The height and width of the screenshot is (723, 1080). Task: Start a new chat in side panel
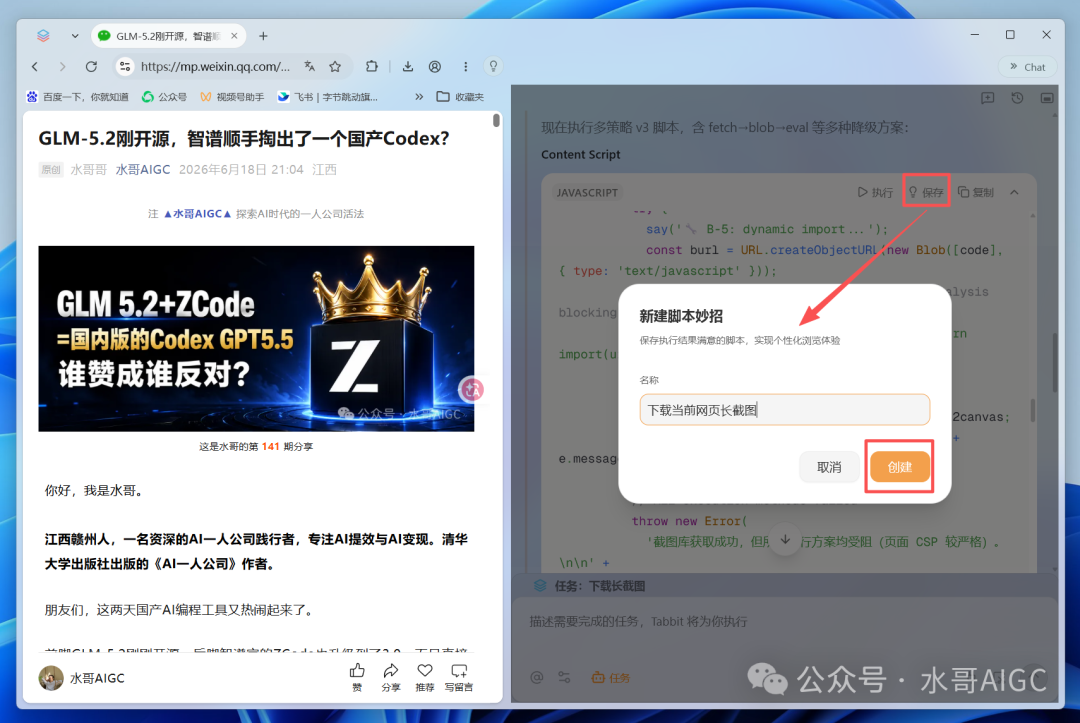pyautogui.click(x=988, y=98)
